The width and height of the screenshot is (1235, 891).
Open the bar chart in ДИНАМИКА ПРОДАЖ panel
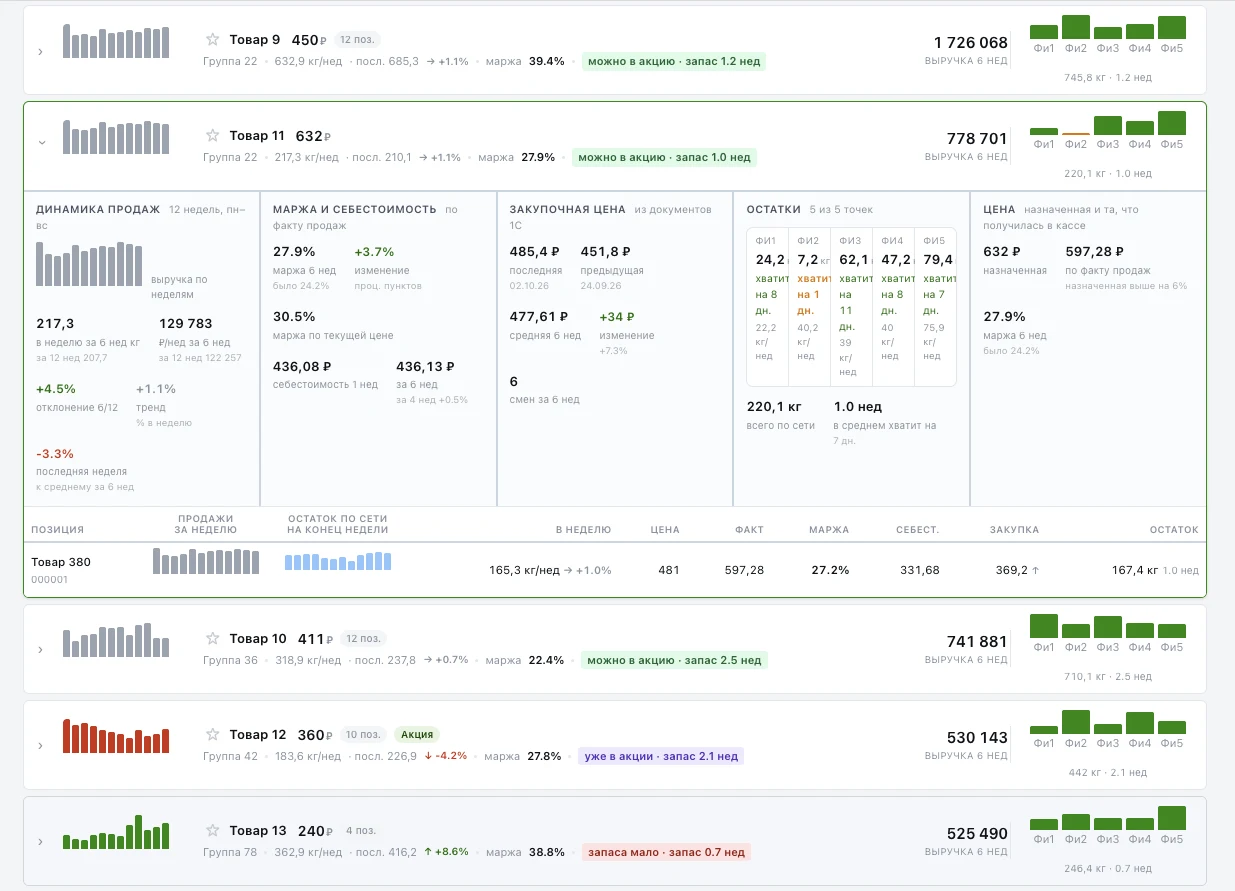pos(89,264)
